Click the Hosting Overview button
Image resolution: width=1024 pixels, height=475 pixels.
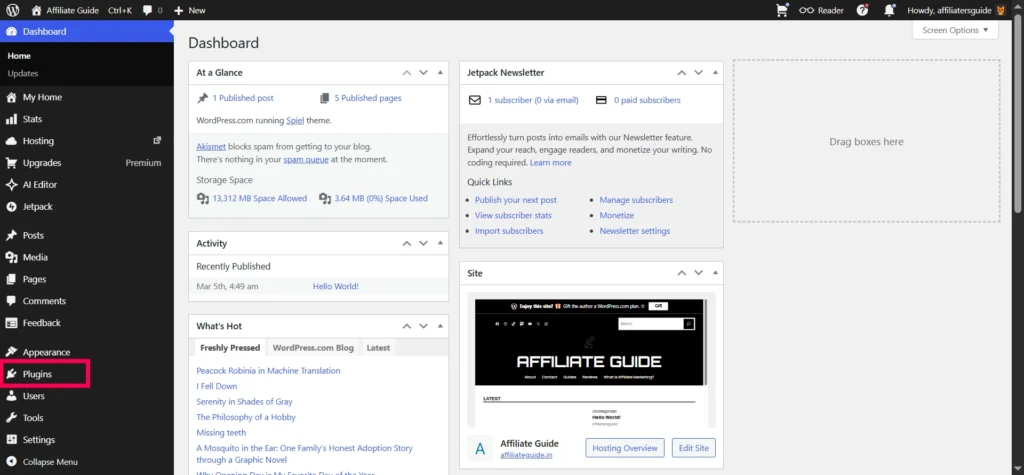coord(625,448)
